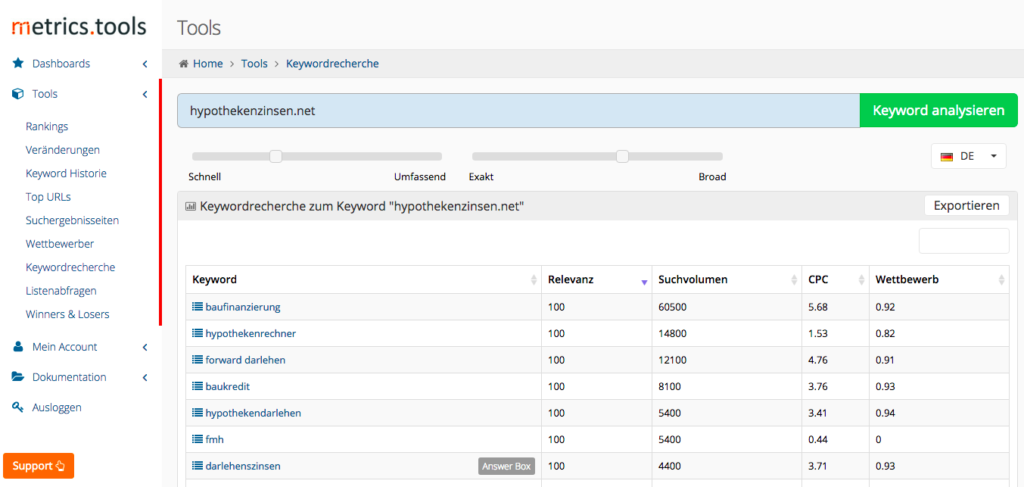Click the table filter search box
The height and width of the screenshot is (487, 1024).
coord(964,240)
